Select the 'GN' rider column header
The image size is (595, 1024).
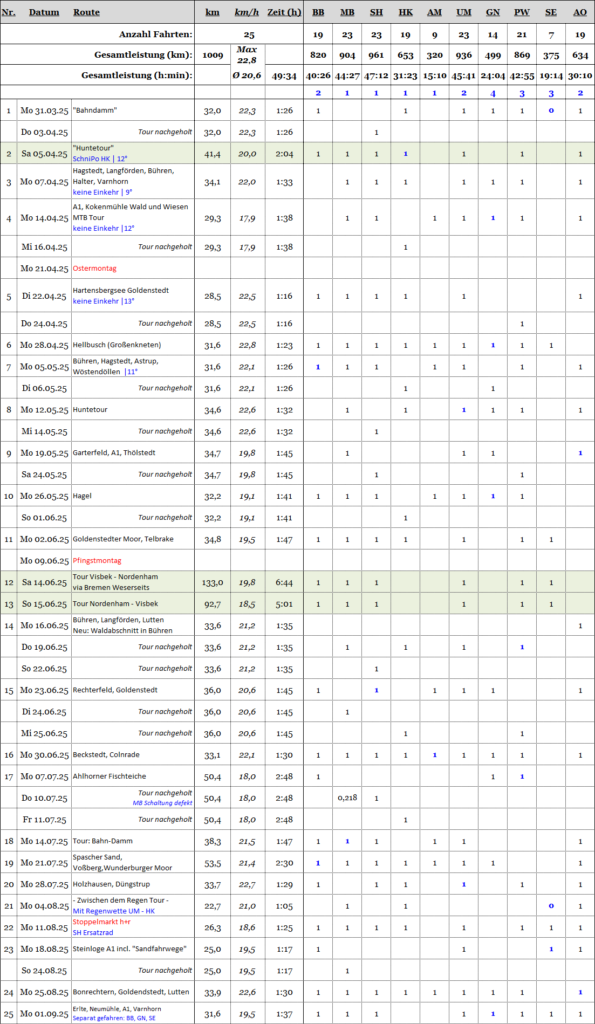coord(493,12)
